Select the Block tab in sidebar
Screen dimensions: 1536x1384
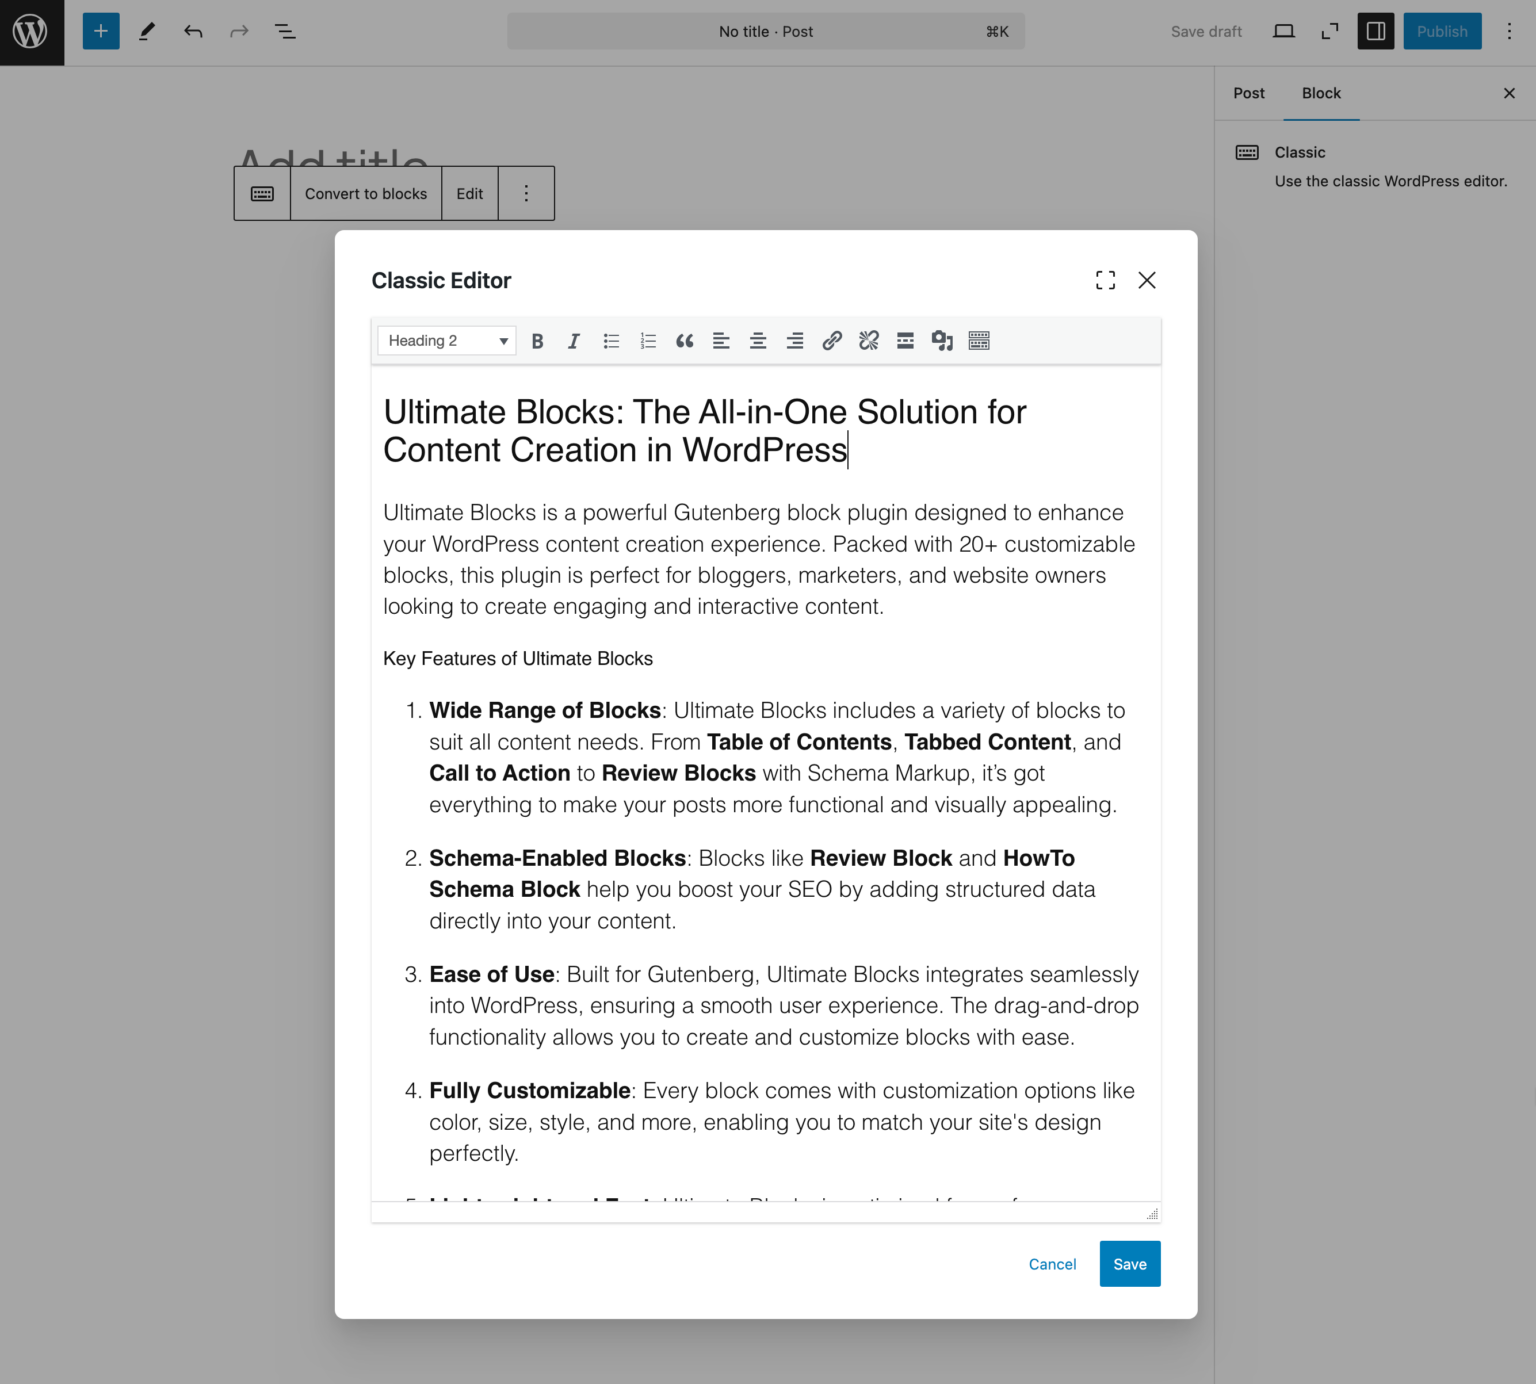(x=1321, y=93)
